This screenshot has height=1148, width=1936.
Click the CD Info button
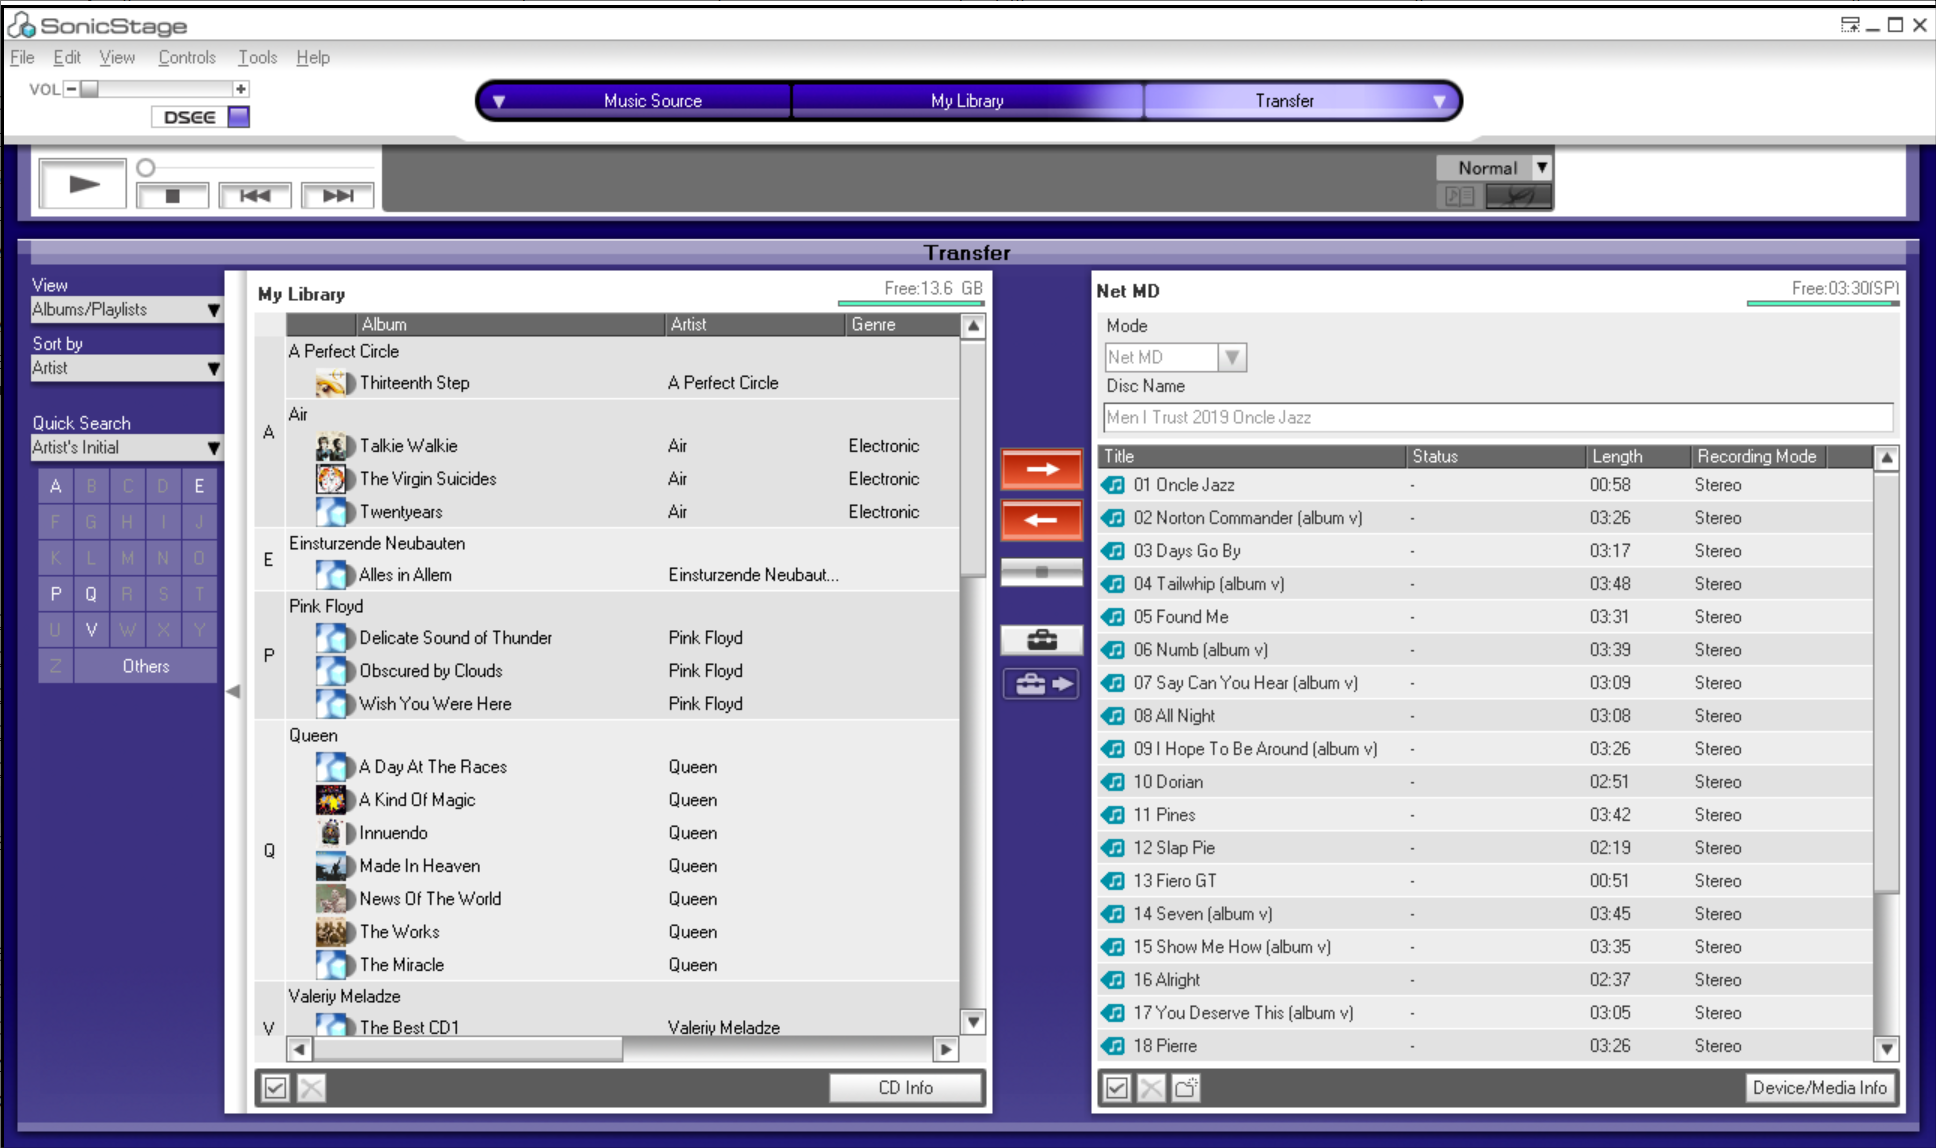[x=905, y=1087]
